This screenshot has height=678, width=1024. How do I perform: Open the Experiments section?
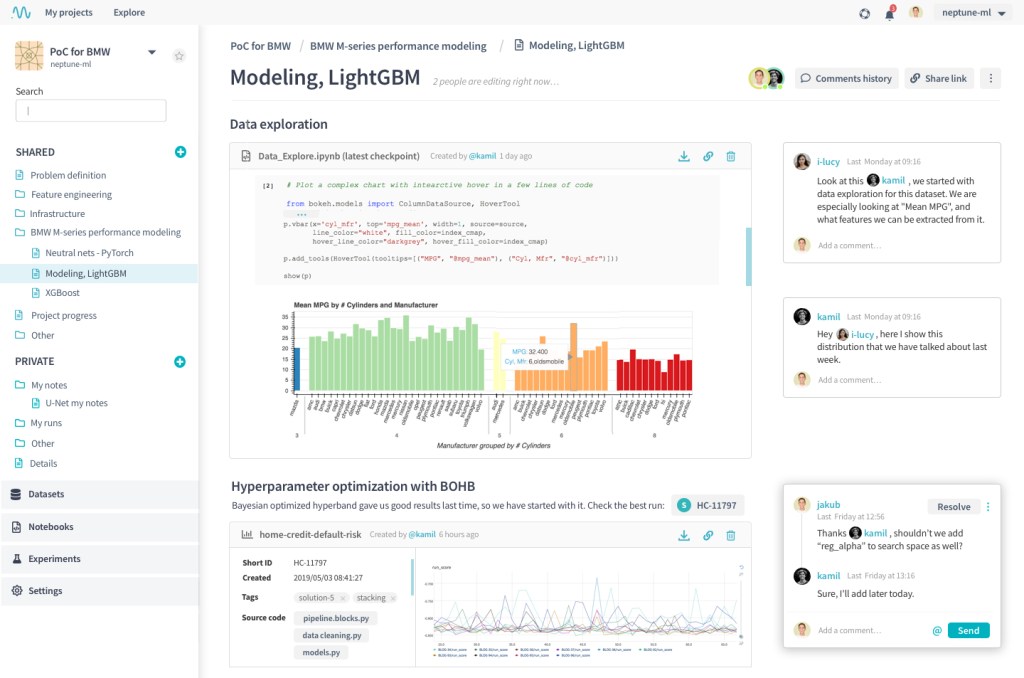[99, 559]
